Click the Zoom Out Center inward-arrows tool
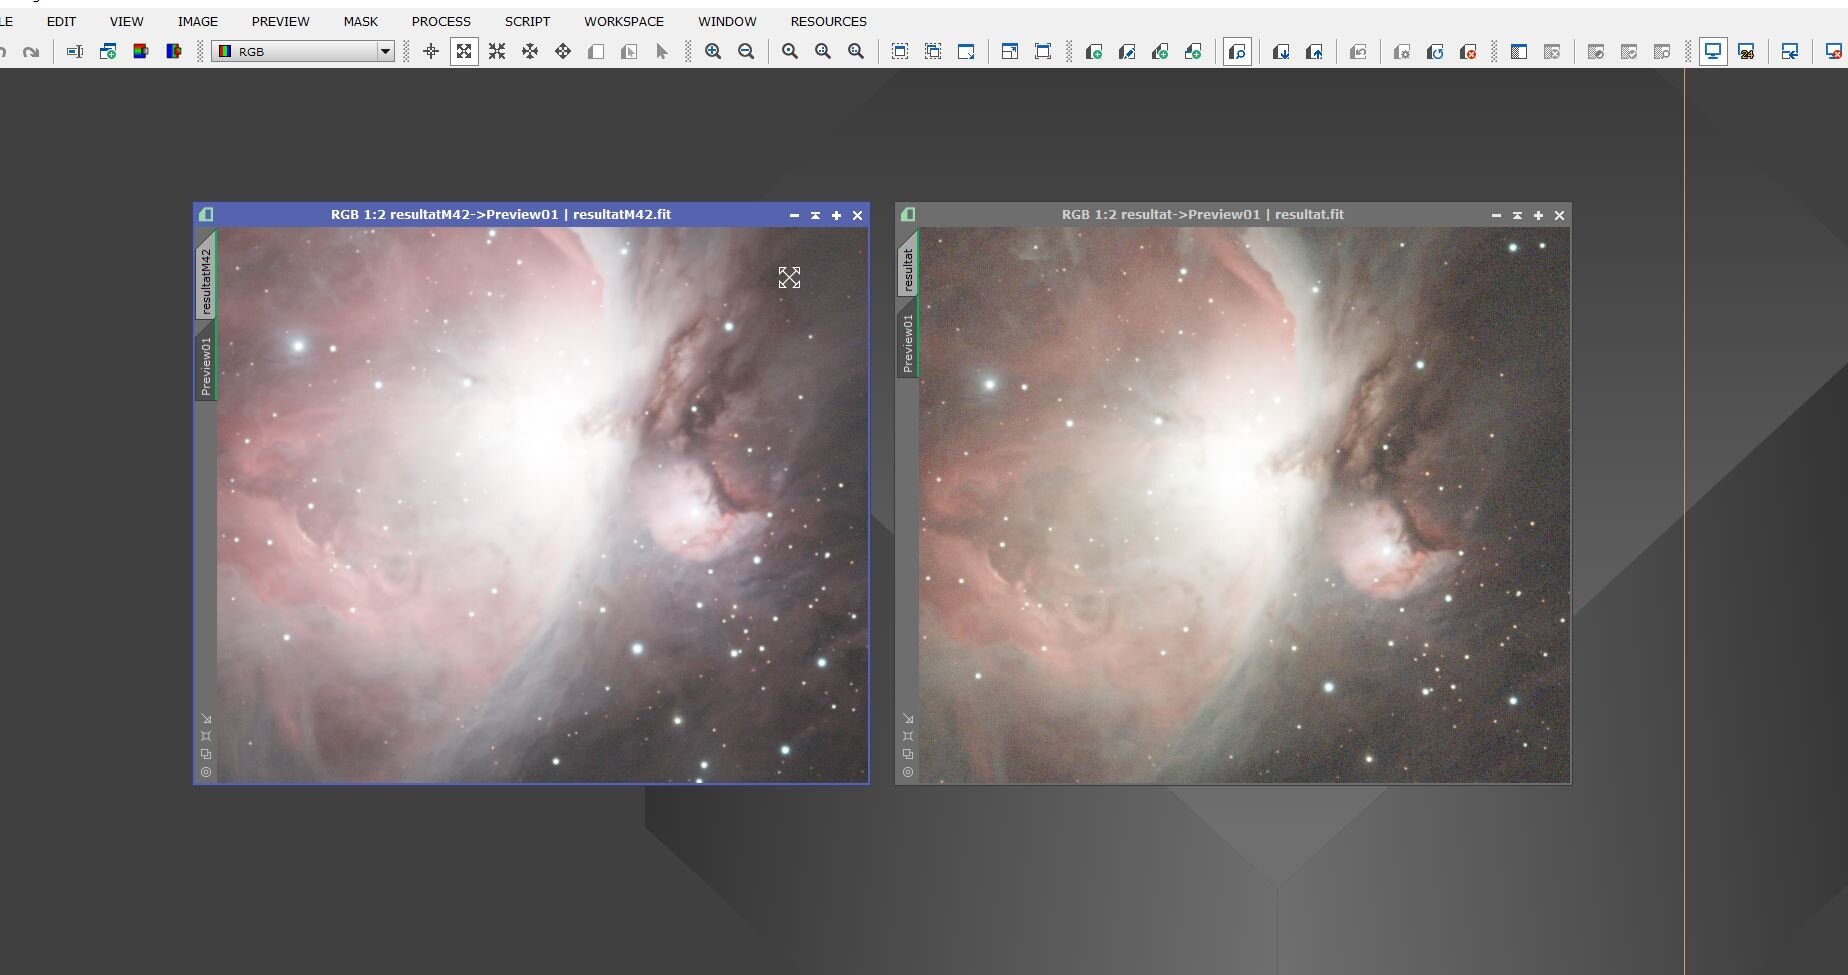The width and height of the screenshot is (1848, 975). click(497, 52)
